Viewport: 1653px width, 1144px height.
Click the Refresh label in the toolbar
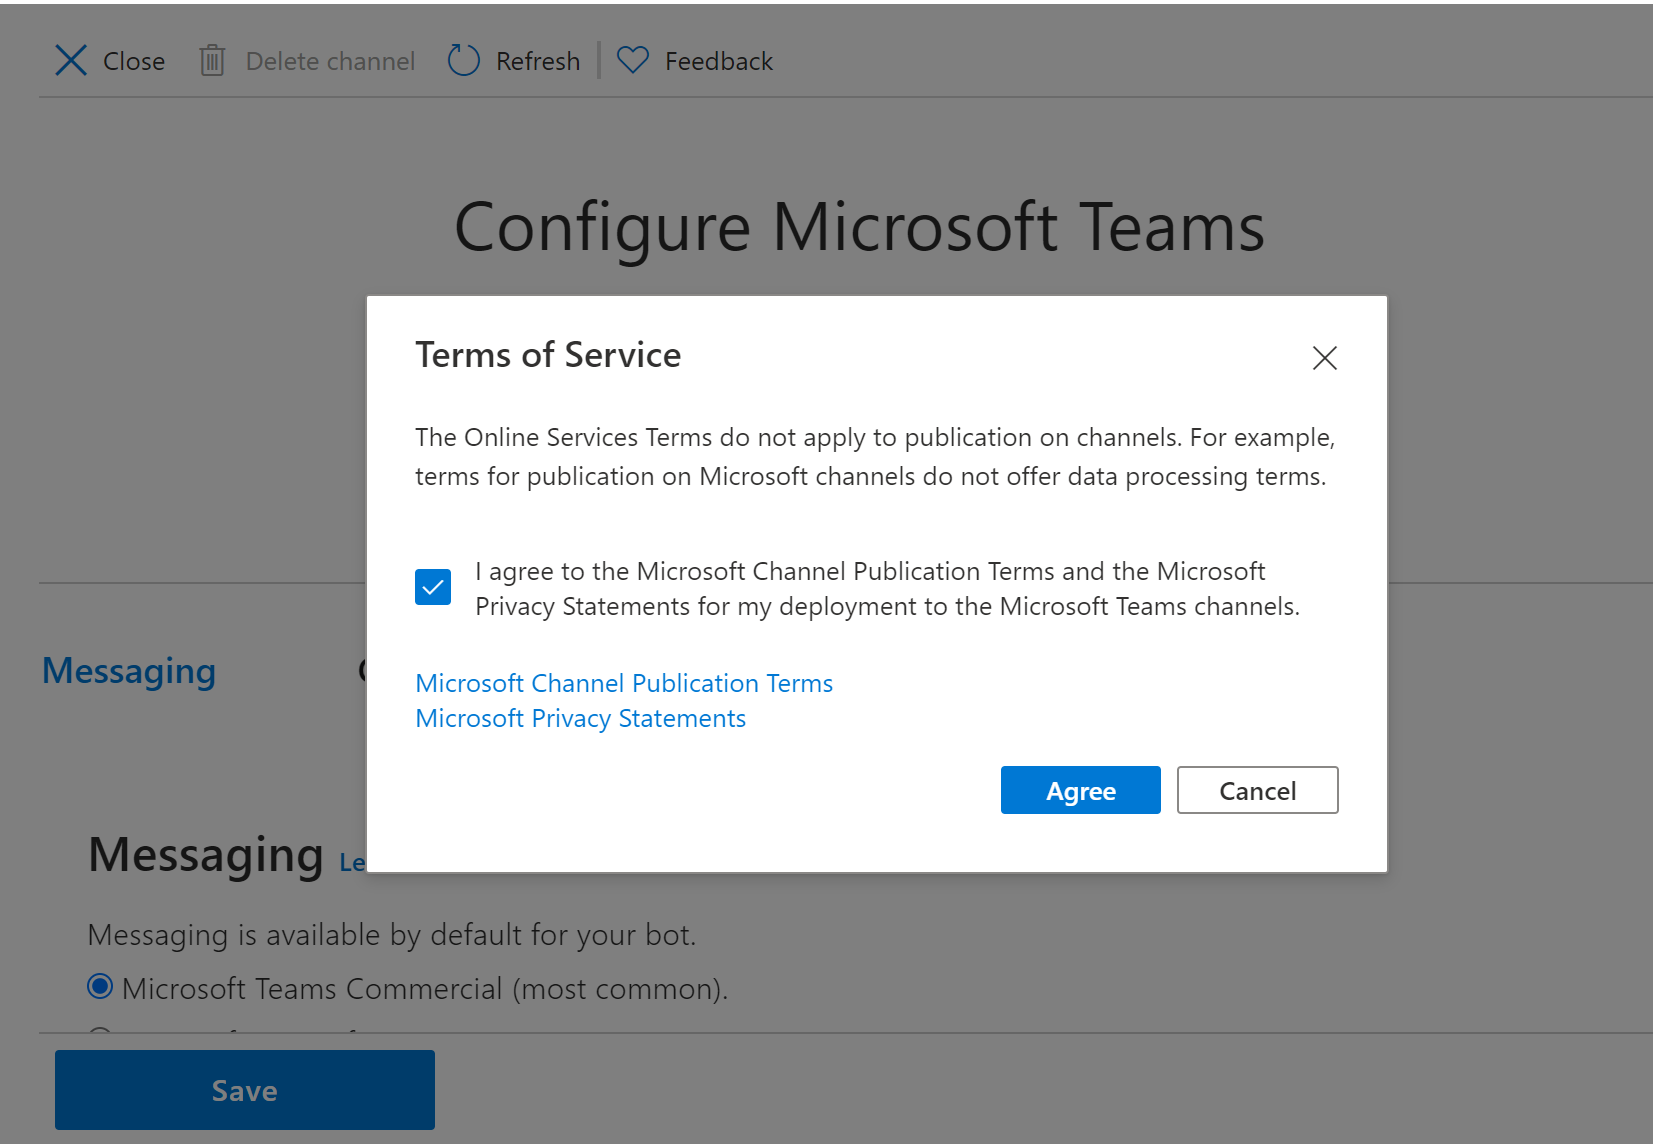coord(538,61)
